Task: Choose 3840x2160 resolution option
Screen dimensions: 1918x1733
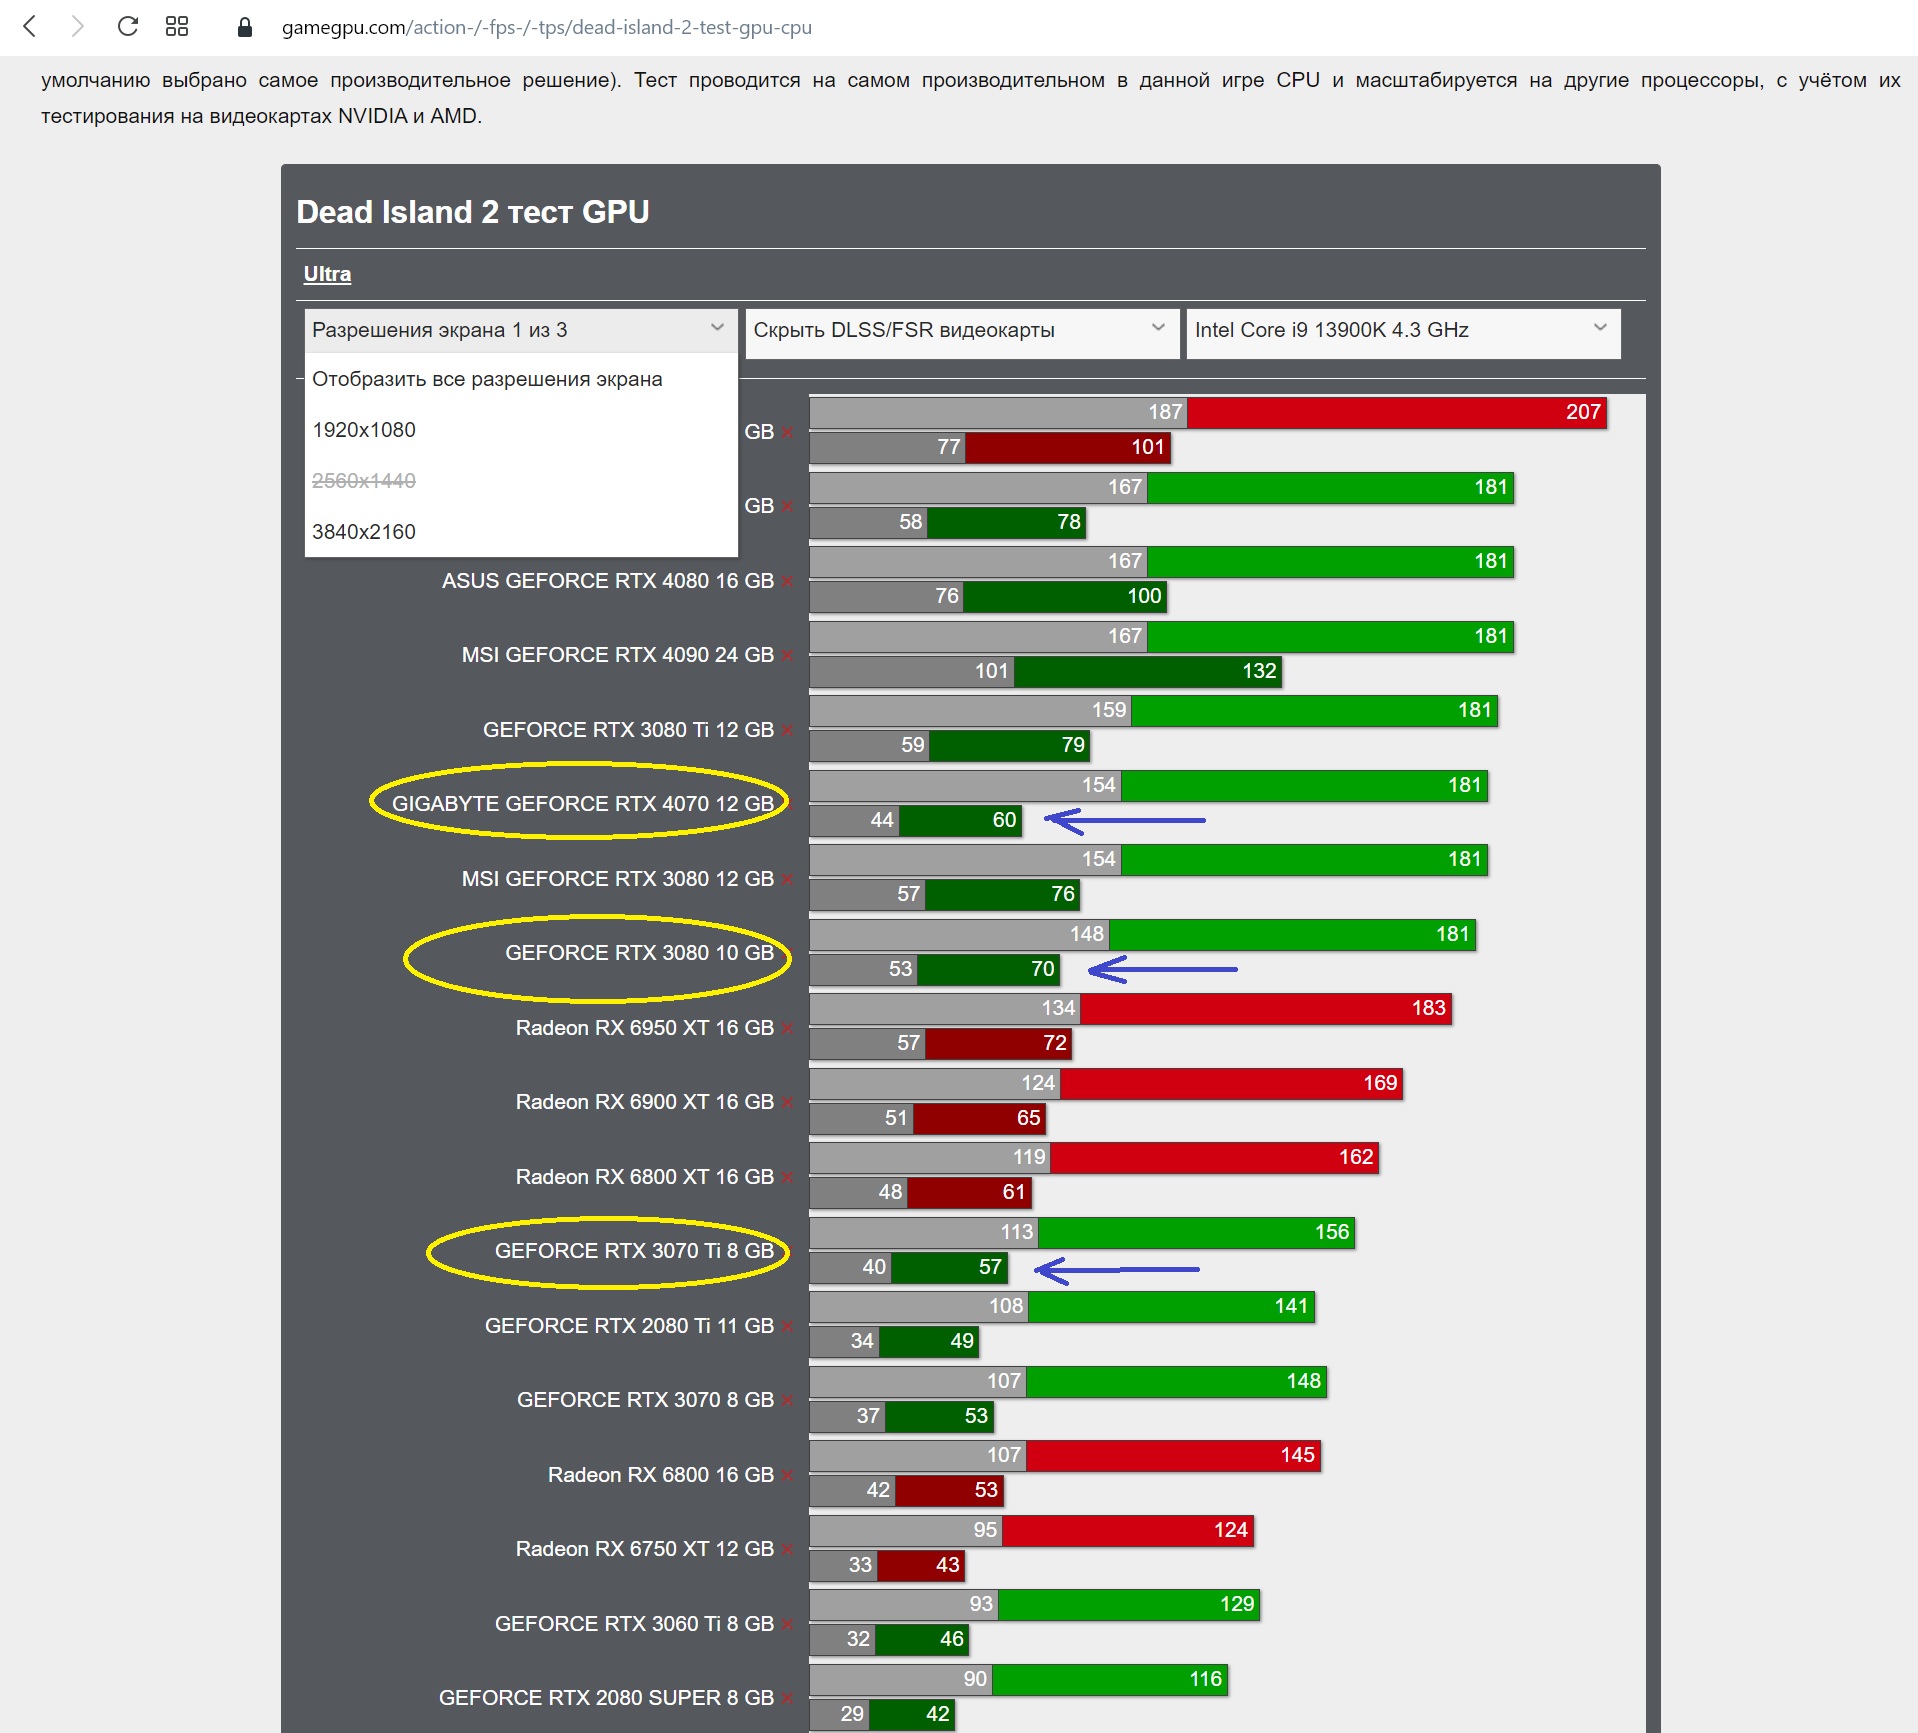Action: click(520, 532)
